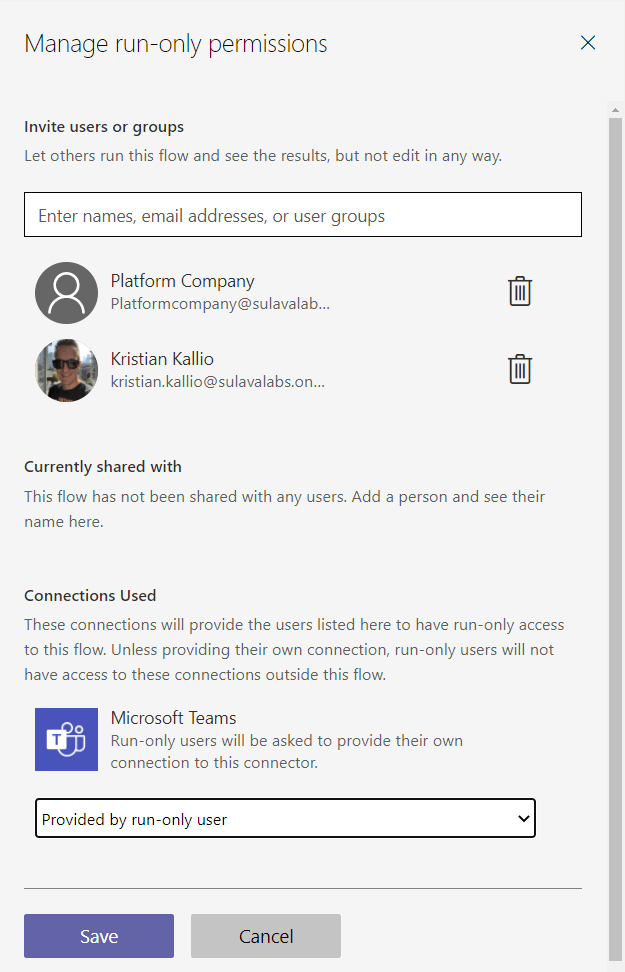
Task: Save the run-only permissions
Action: 99,936
